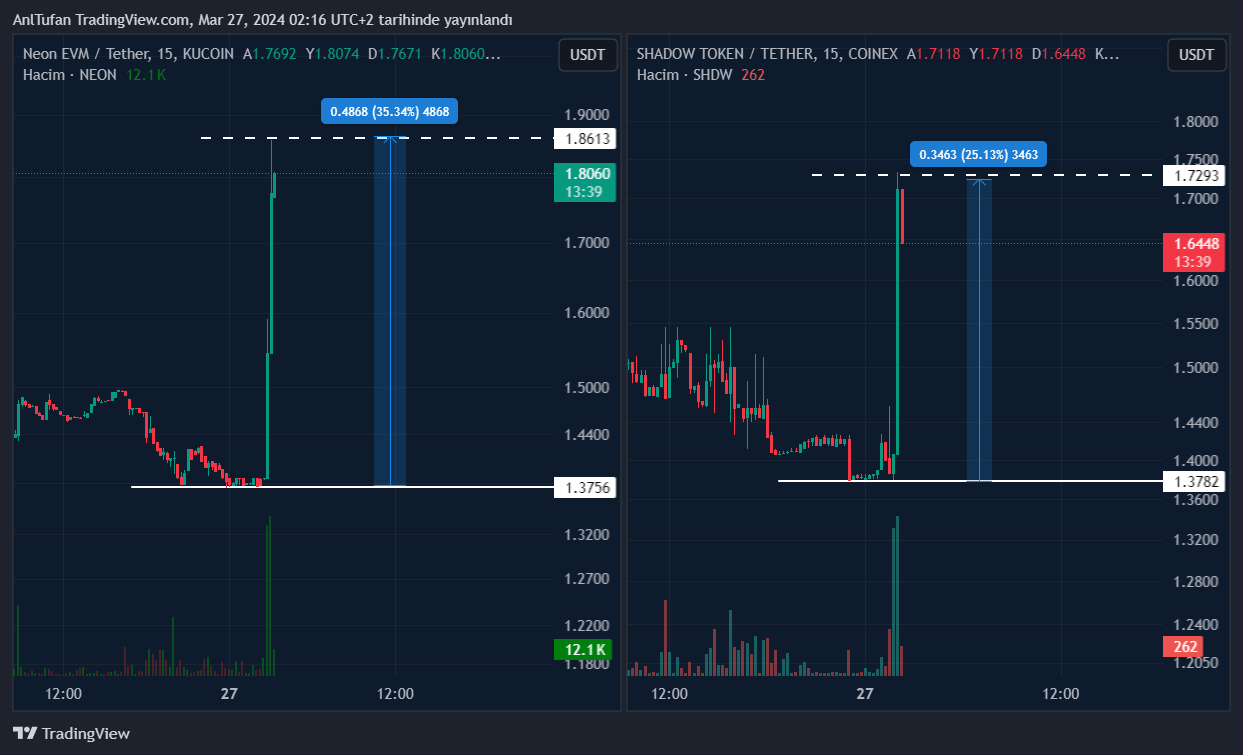
Task: Click the red 262 volume tag
Action: click(1186, 647)
